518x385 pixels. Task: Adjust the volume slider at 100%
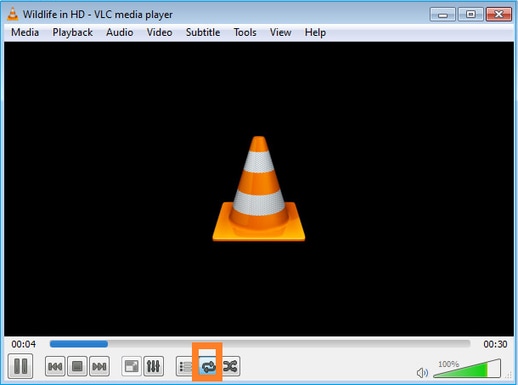(x=467, y=368)
